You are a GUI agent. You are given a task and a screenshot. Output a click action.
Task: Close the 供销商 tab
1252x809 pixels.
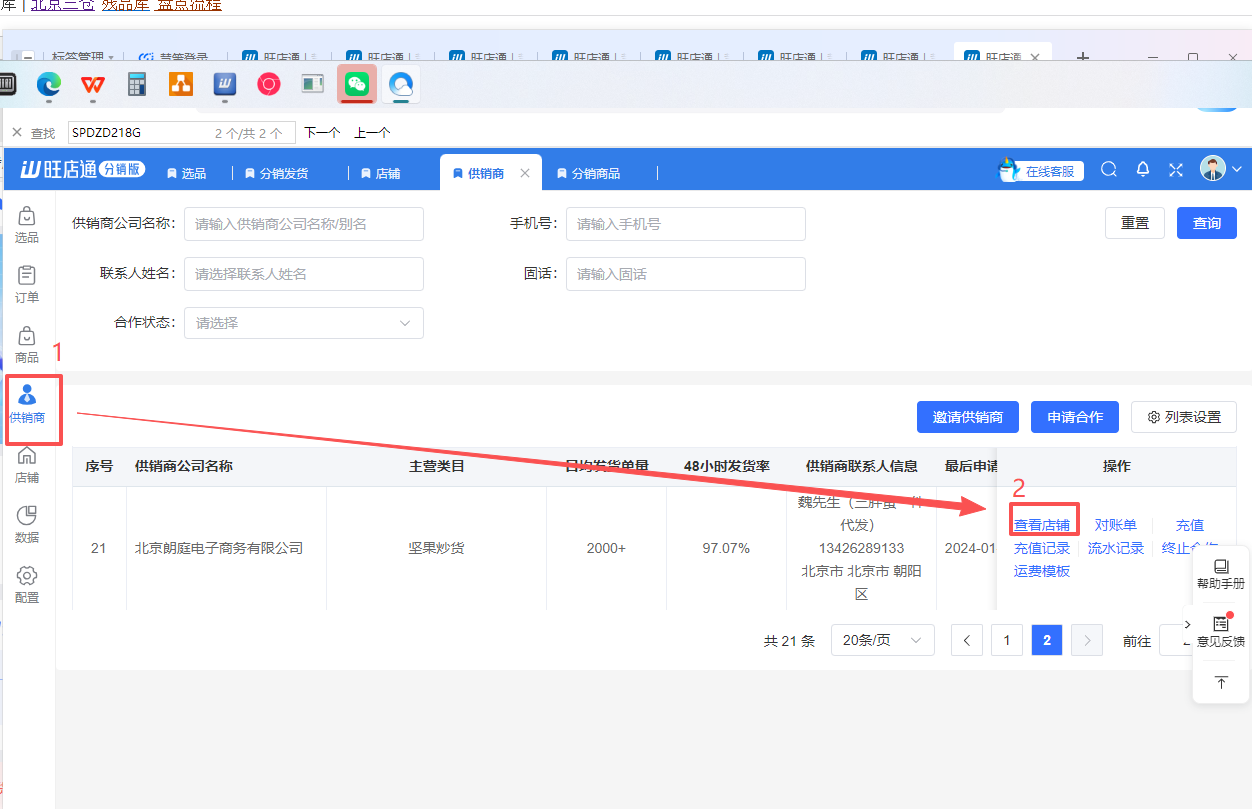(x=525, y=173)
